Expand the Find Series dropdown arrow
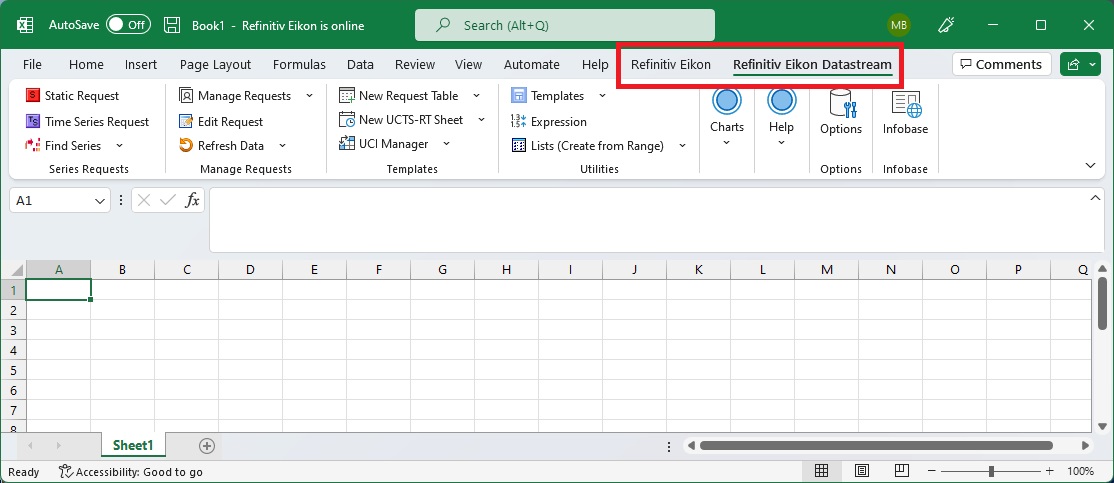The image size is (1114, 483). [x=119, y=146]
